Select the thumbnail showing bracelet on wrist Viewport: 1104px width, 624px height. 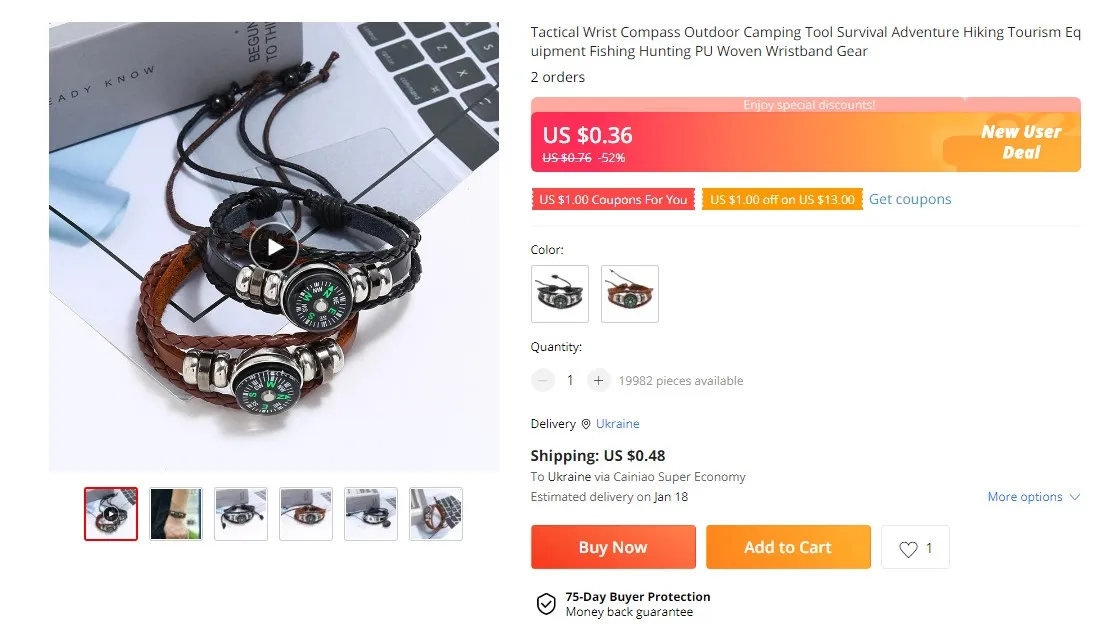click(x=176, y=514)
